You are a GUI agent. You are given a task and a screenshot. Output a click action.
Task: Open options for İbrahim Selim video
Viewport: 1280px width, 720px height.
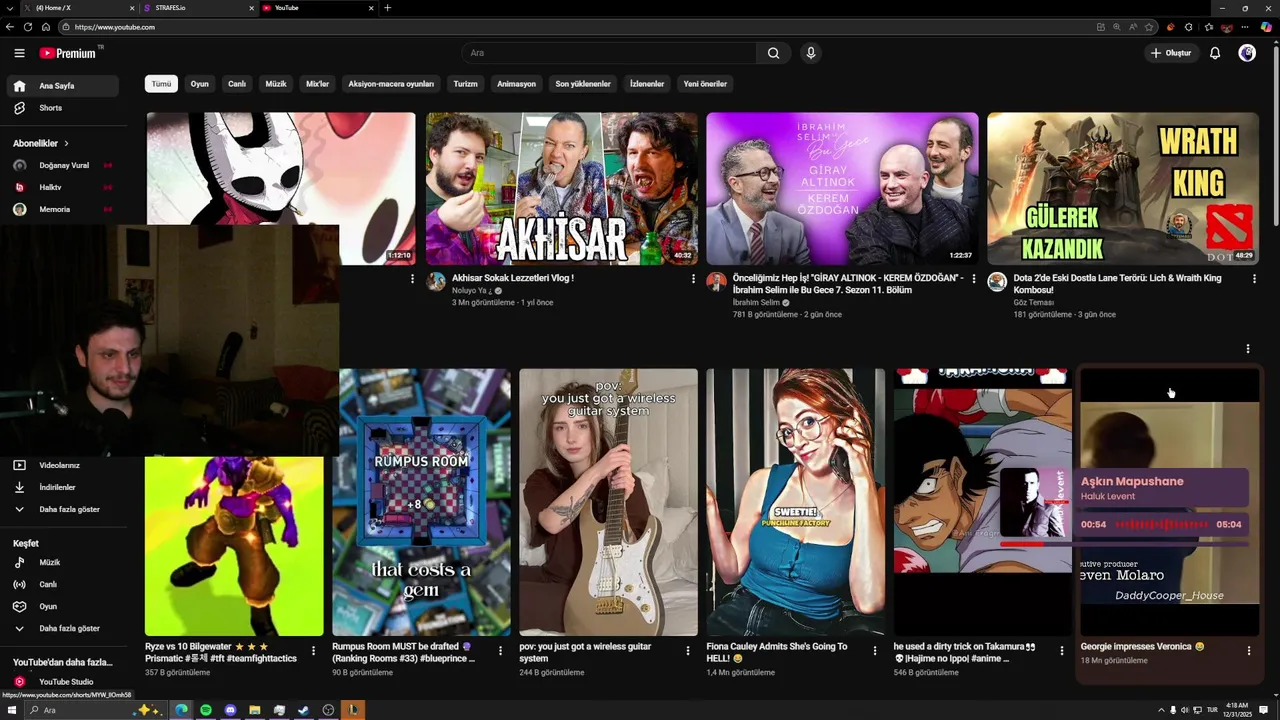[974, 279]
